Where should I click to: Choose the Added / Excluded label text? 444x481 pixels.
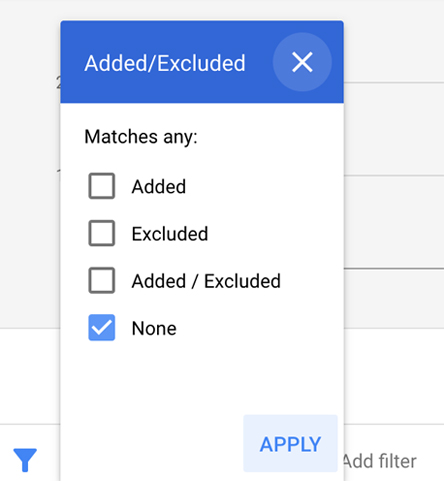point(206,281)
